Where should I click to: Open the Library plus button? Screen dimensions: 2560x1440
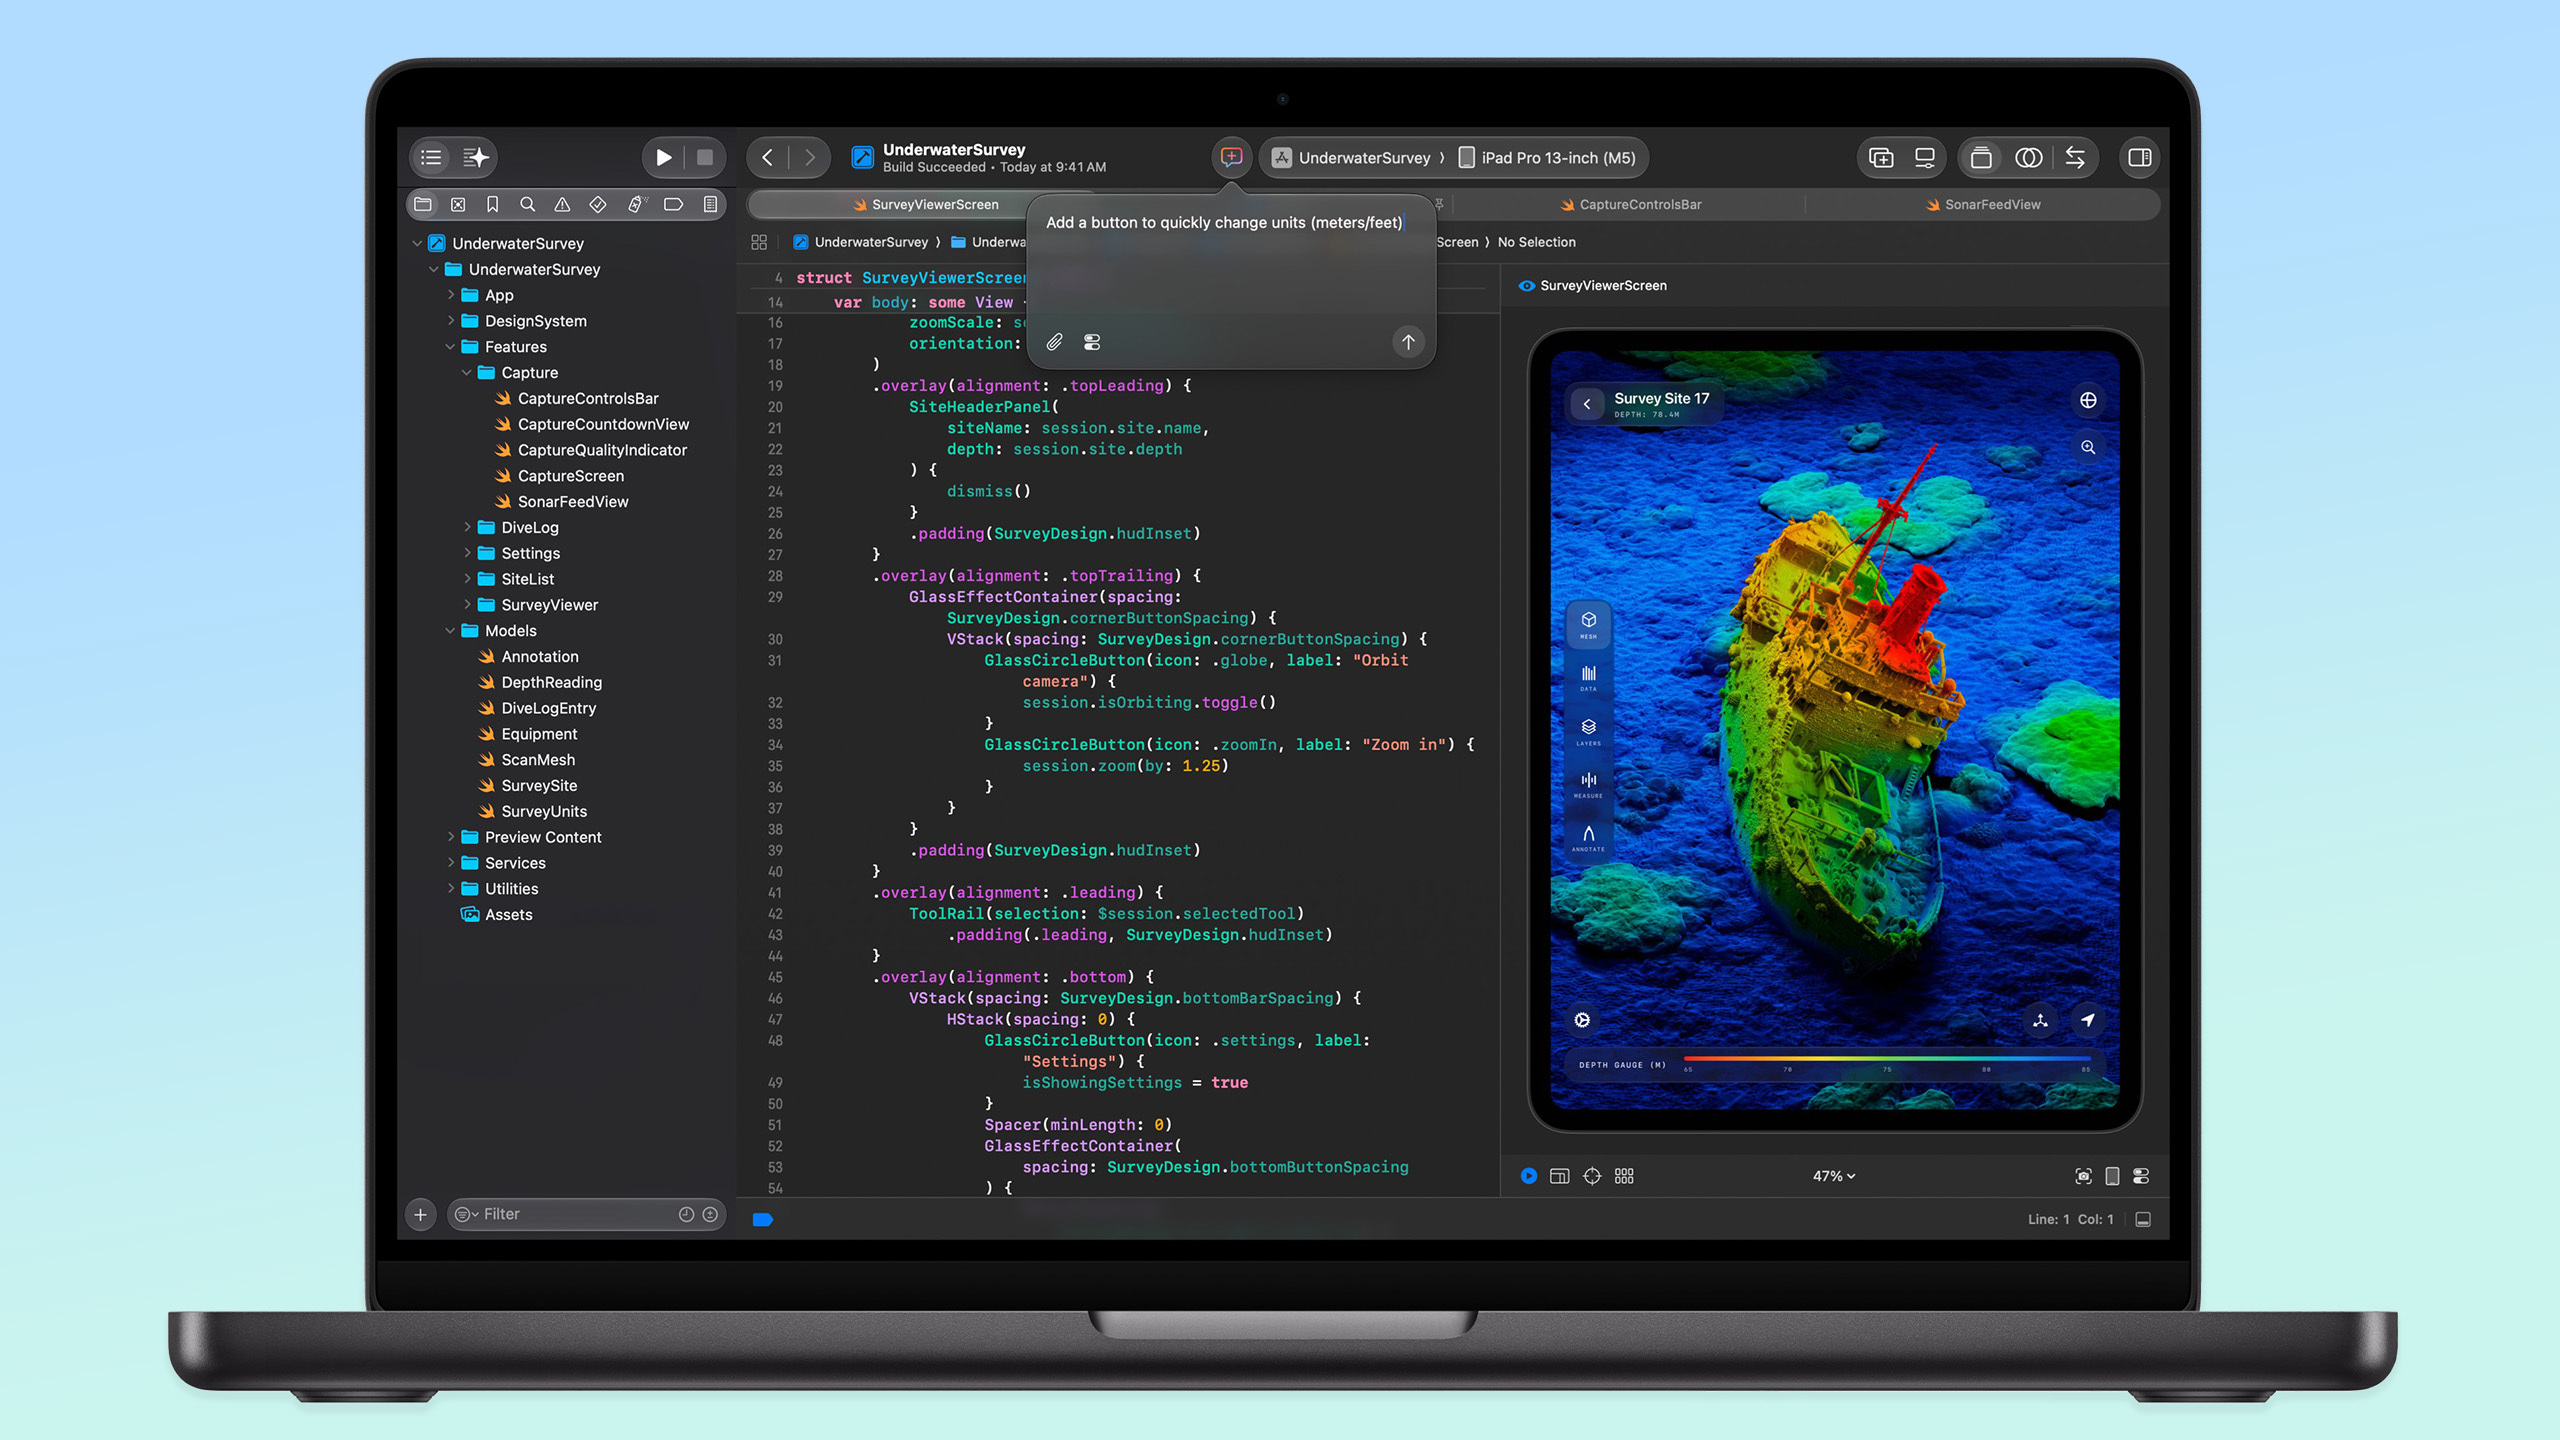pos(1881,157)
